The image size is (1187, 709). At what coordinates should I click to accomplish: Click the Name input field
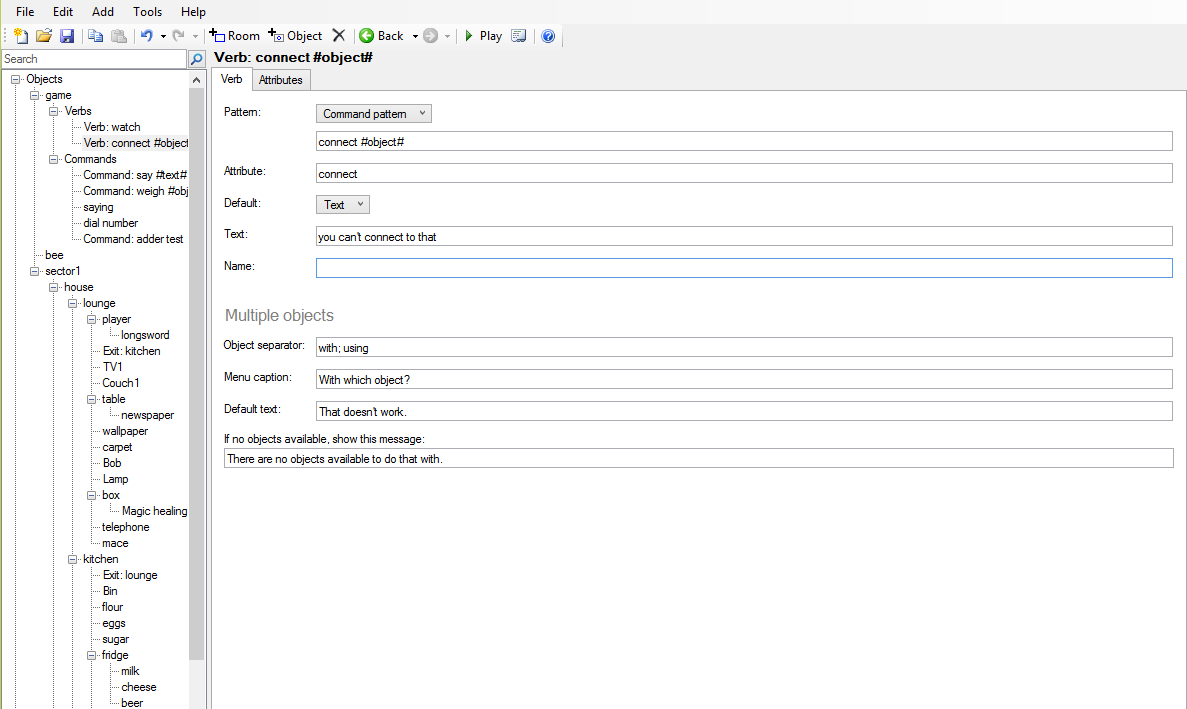[743, 268]
